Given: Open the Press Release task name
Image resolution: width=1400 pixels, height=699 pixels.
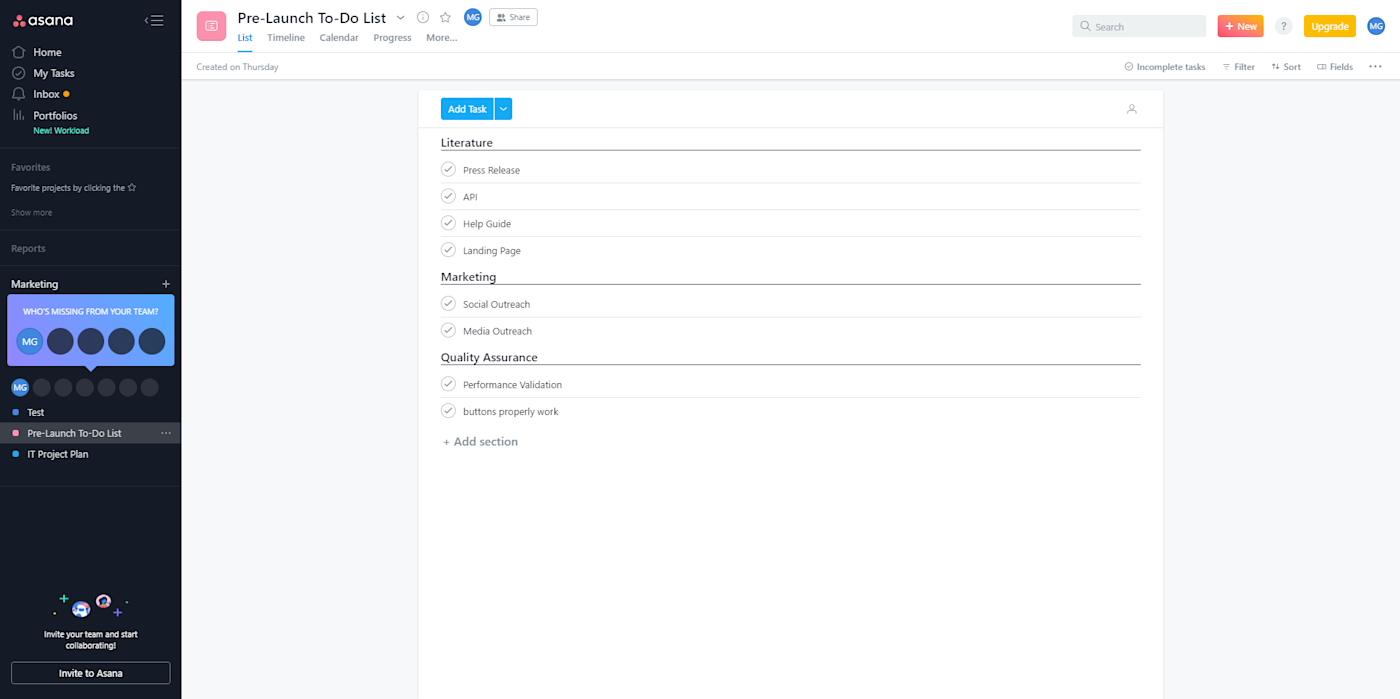Looking at the screenshot, I should tap(491, 170).
